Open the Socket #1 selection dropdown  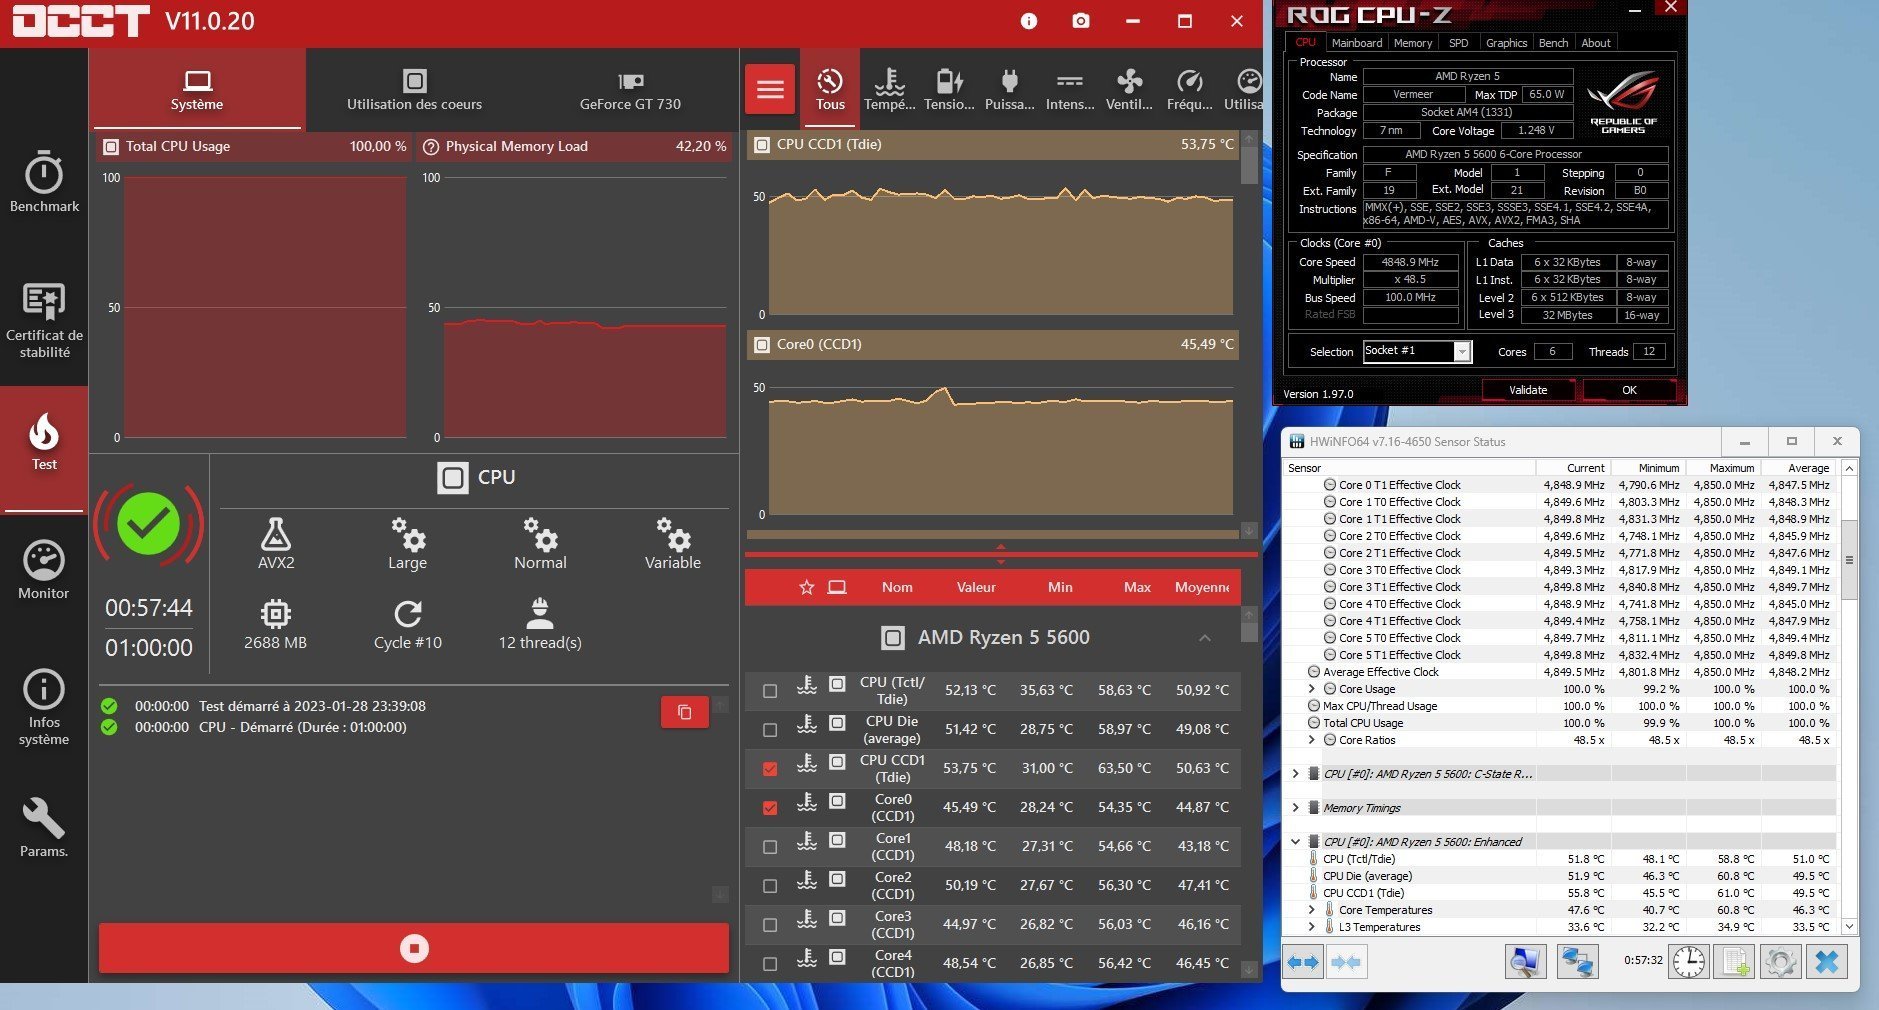tap(1462, 352)
